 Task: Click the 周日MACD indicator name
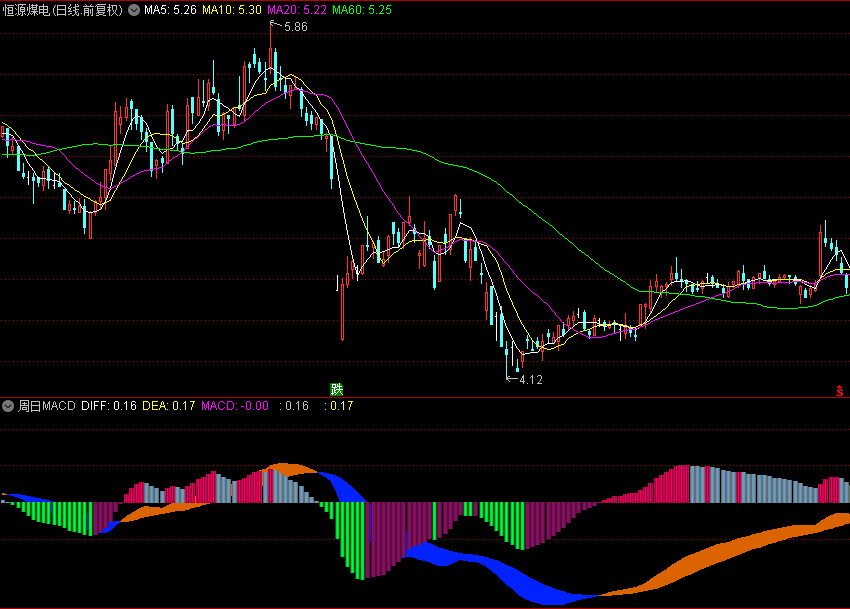click(x=47, y=406)
